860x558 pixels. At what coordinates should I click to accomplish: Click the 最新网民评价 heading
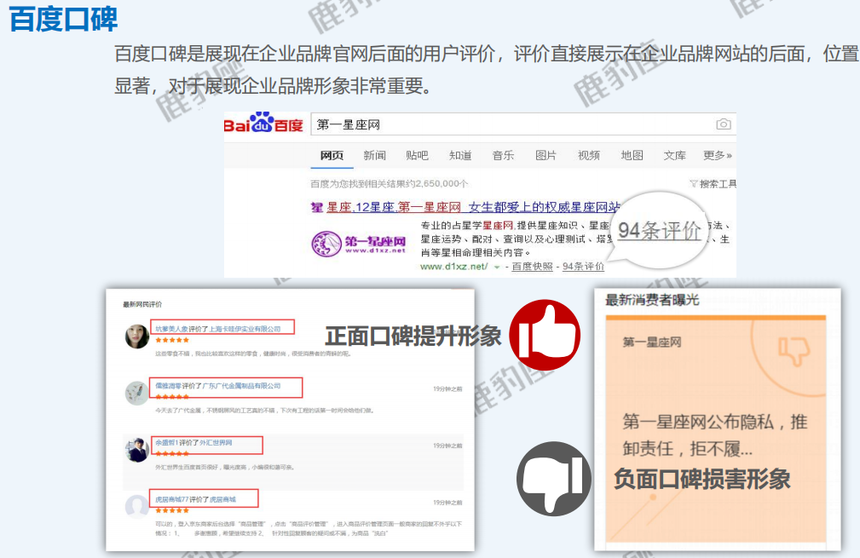[x=142, y=304]
